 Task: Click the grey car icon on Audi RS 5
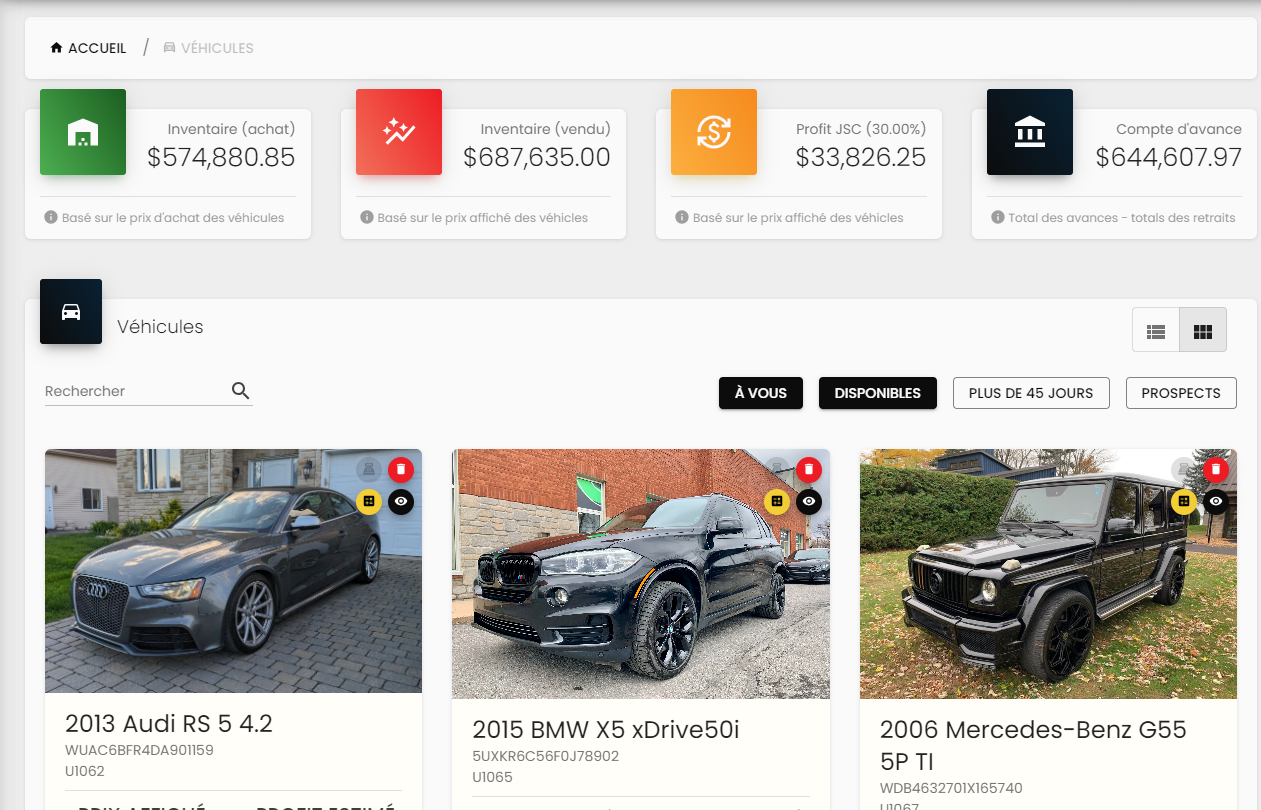[369, 469]
